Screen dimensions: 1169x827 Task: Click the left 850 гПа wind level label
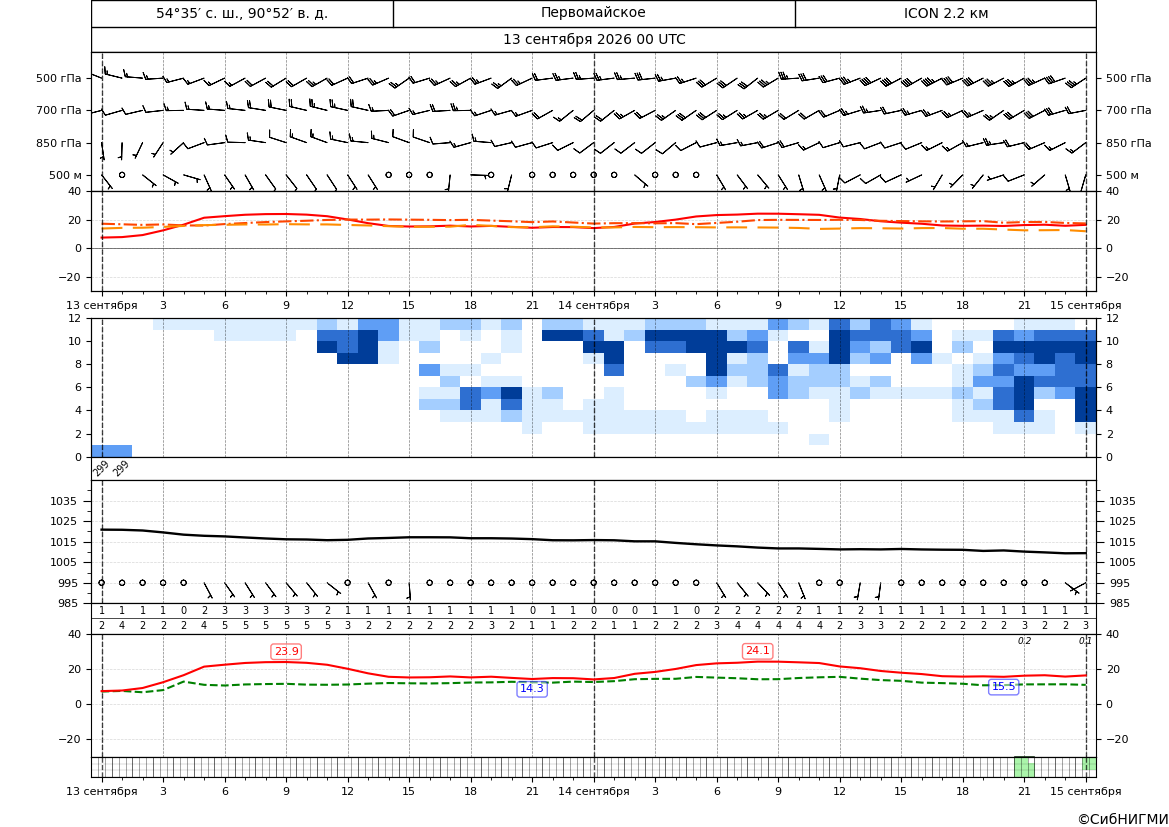tap(59, 143)
